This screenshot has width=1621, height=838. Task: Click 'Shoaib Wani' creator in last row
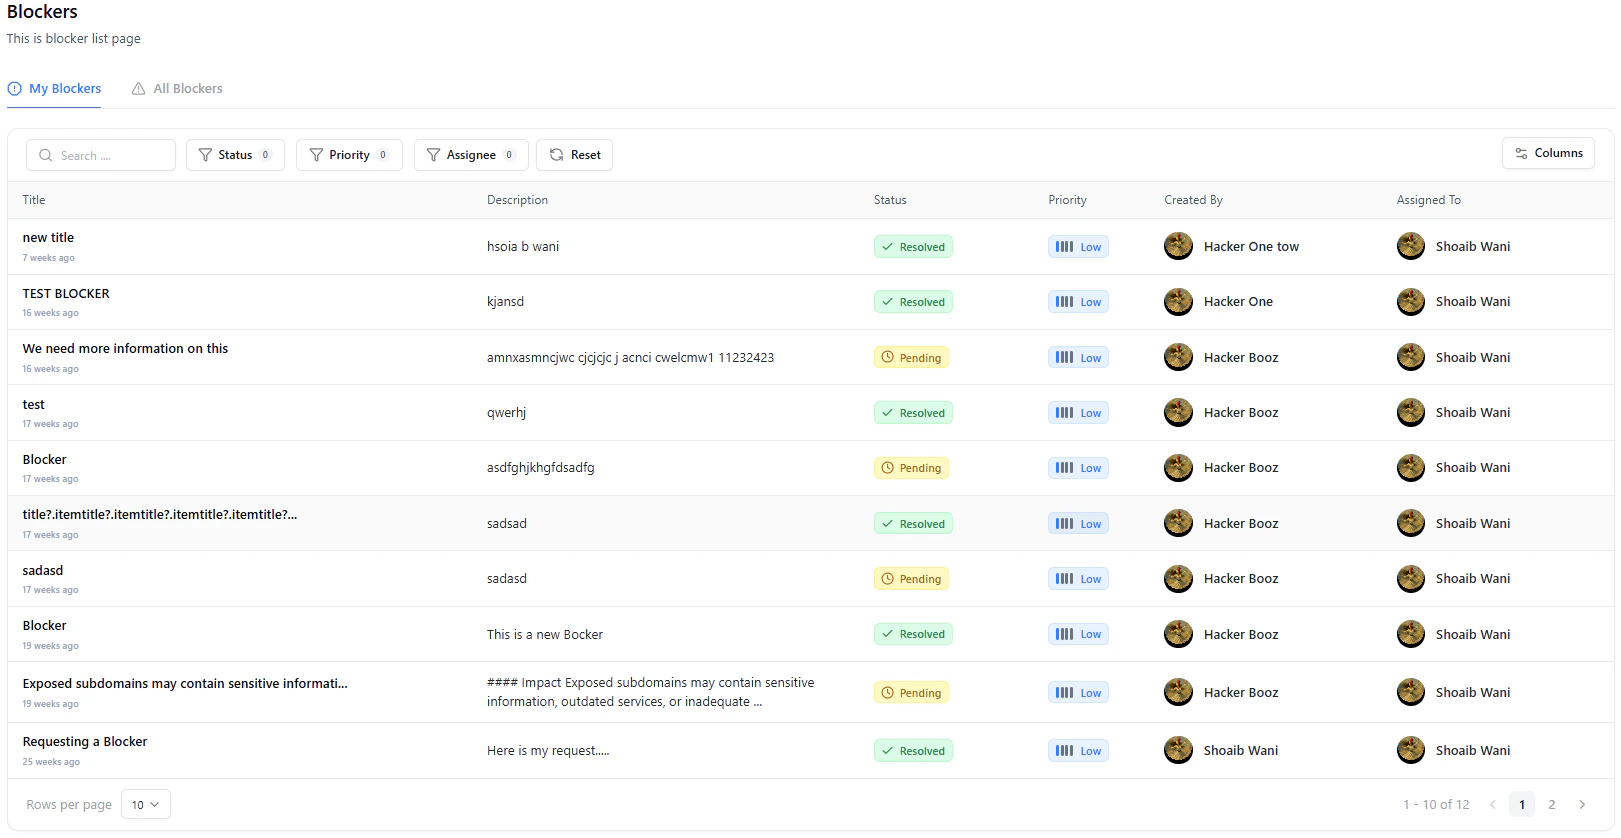[x=1241, y=751]
